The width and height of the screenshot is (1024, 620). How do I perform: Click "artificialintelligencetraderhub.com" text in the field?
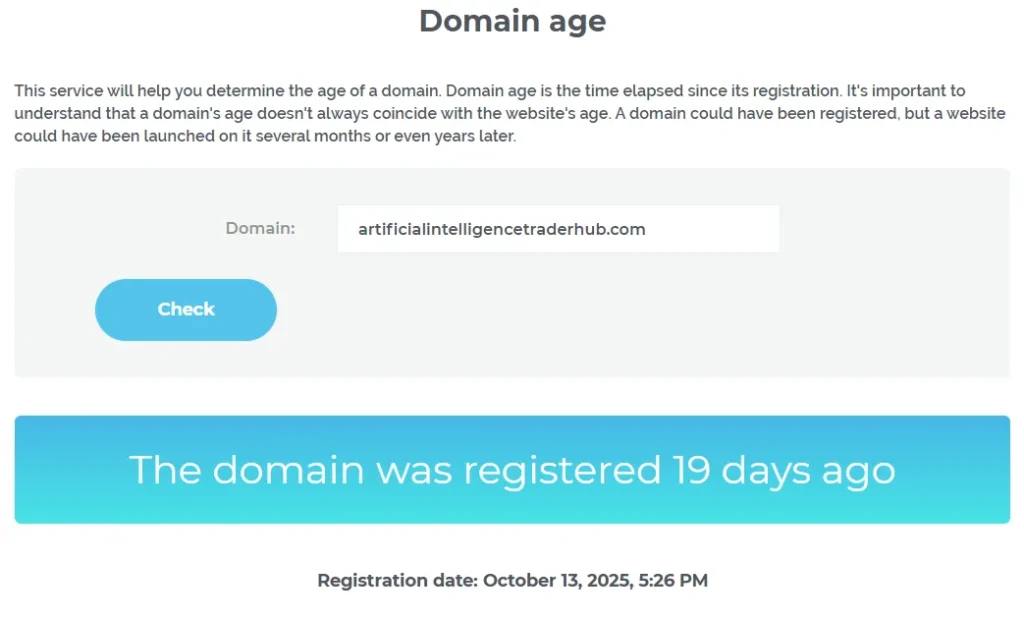tap(502, 229)
